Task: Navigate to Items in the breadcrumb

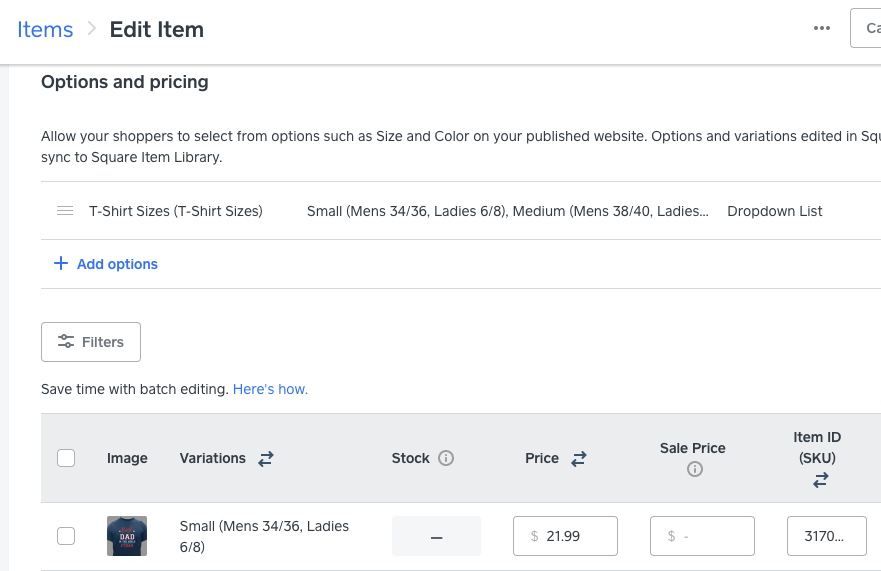Action: [45, 29]
